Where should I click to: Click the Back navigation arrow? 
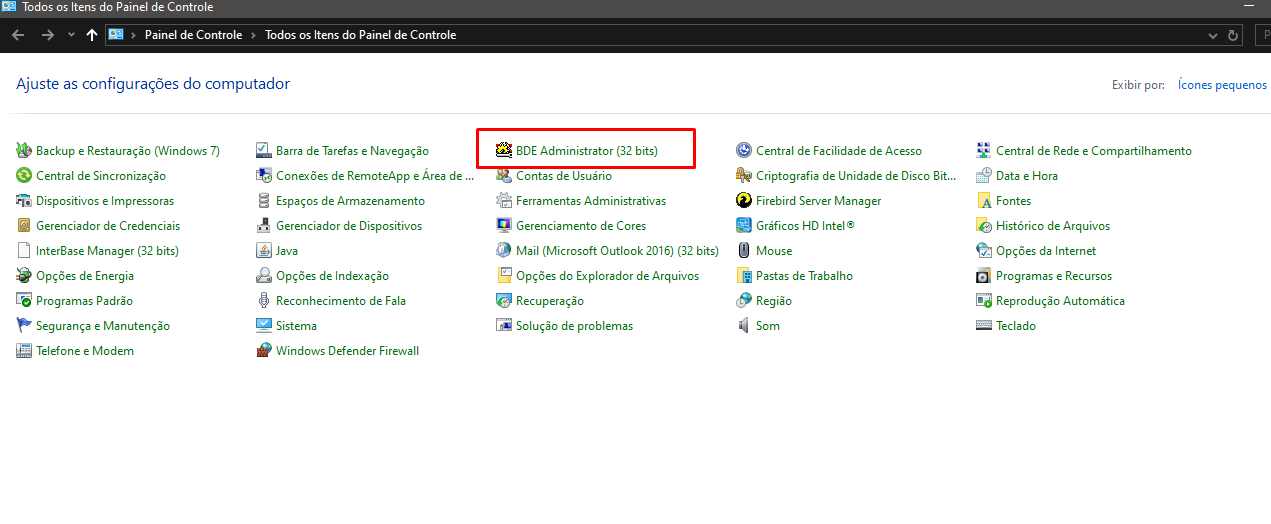[18, 35]
